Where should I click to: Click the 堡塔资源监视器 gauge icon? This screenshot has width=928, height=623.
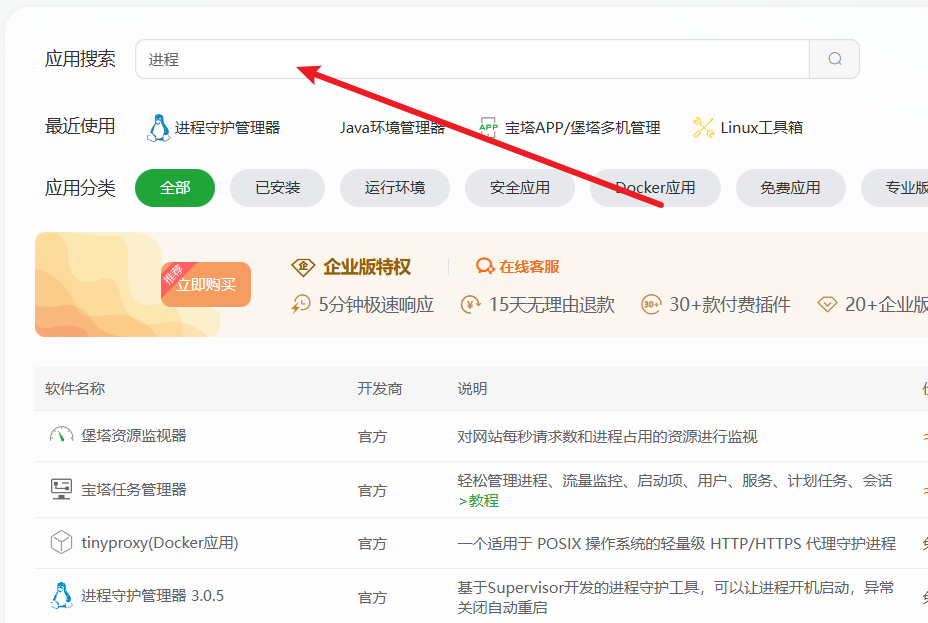pyautogui.click(x=61, y=436)
